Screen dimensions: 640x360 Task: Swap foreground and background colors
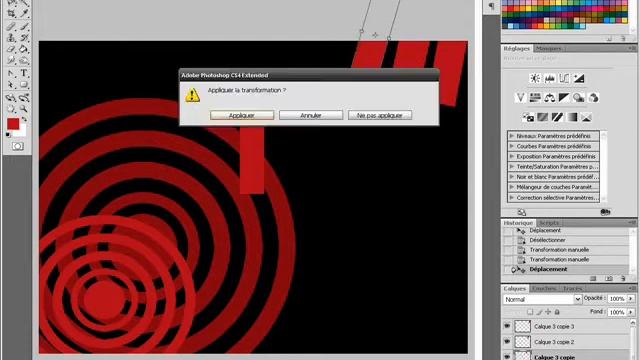pyautogui.click(x=24, y=120)
